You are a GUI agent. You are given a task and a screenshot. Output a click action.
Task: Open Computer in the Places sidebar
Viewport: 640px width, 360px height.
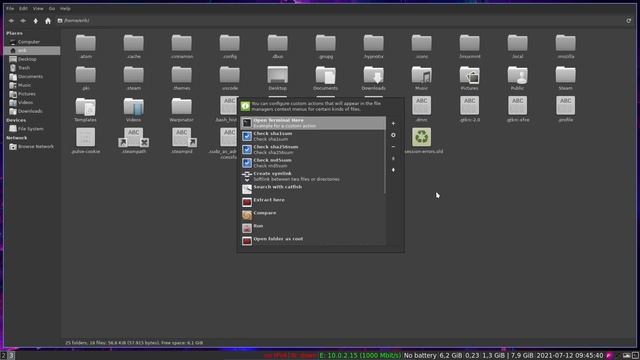coord(32,42)
